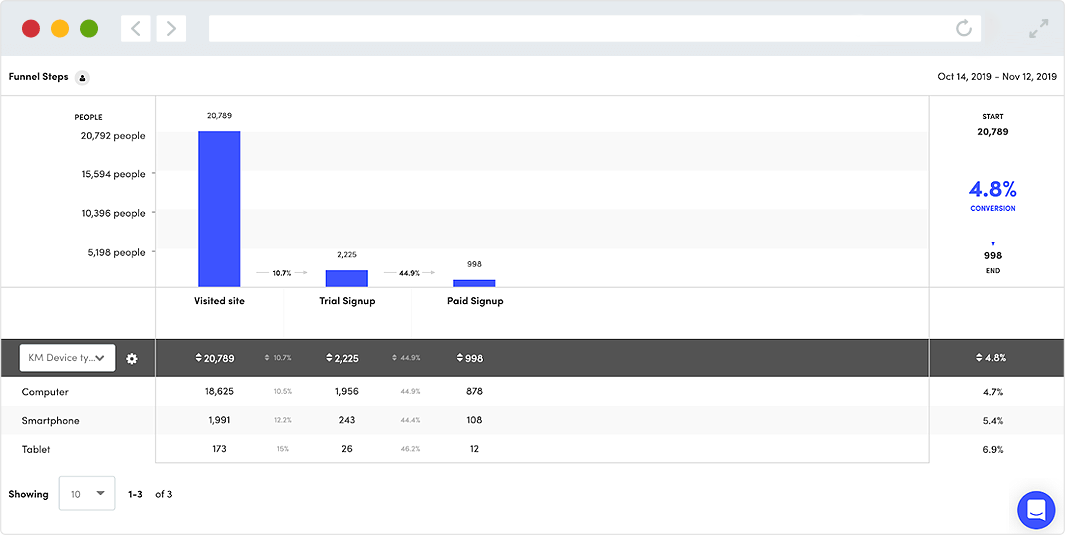This screenshot has height=535, width=1065.
Task: Click the 6.9% Tablet conversion
Action: click(992, 449)
